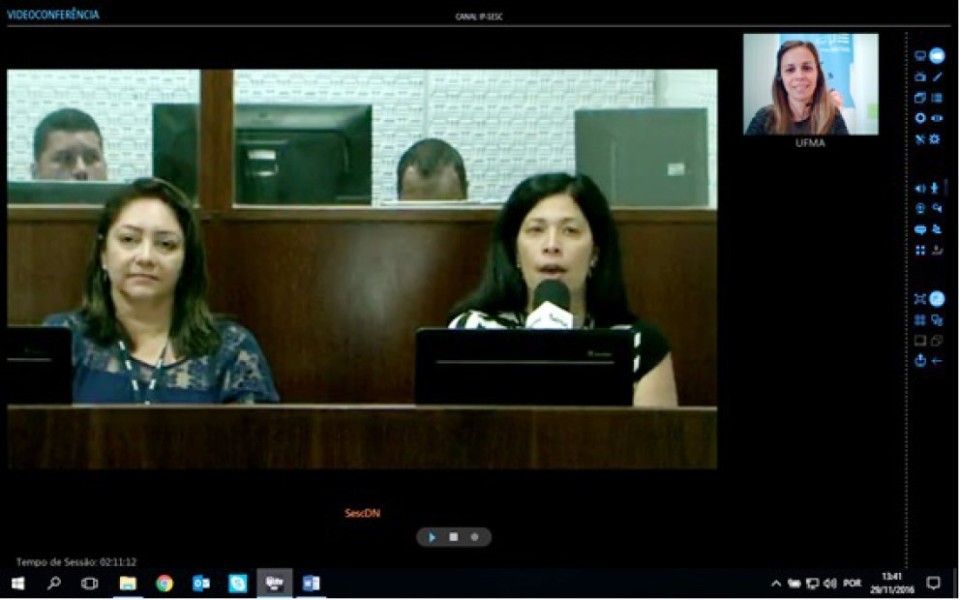Click the "CANAL IP-SESC" header text
This screenshot has width=960, height=600.
(x=479, y=17)
